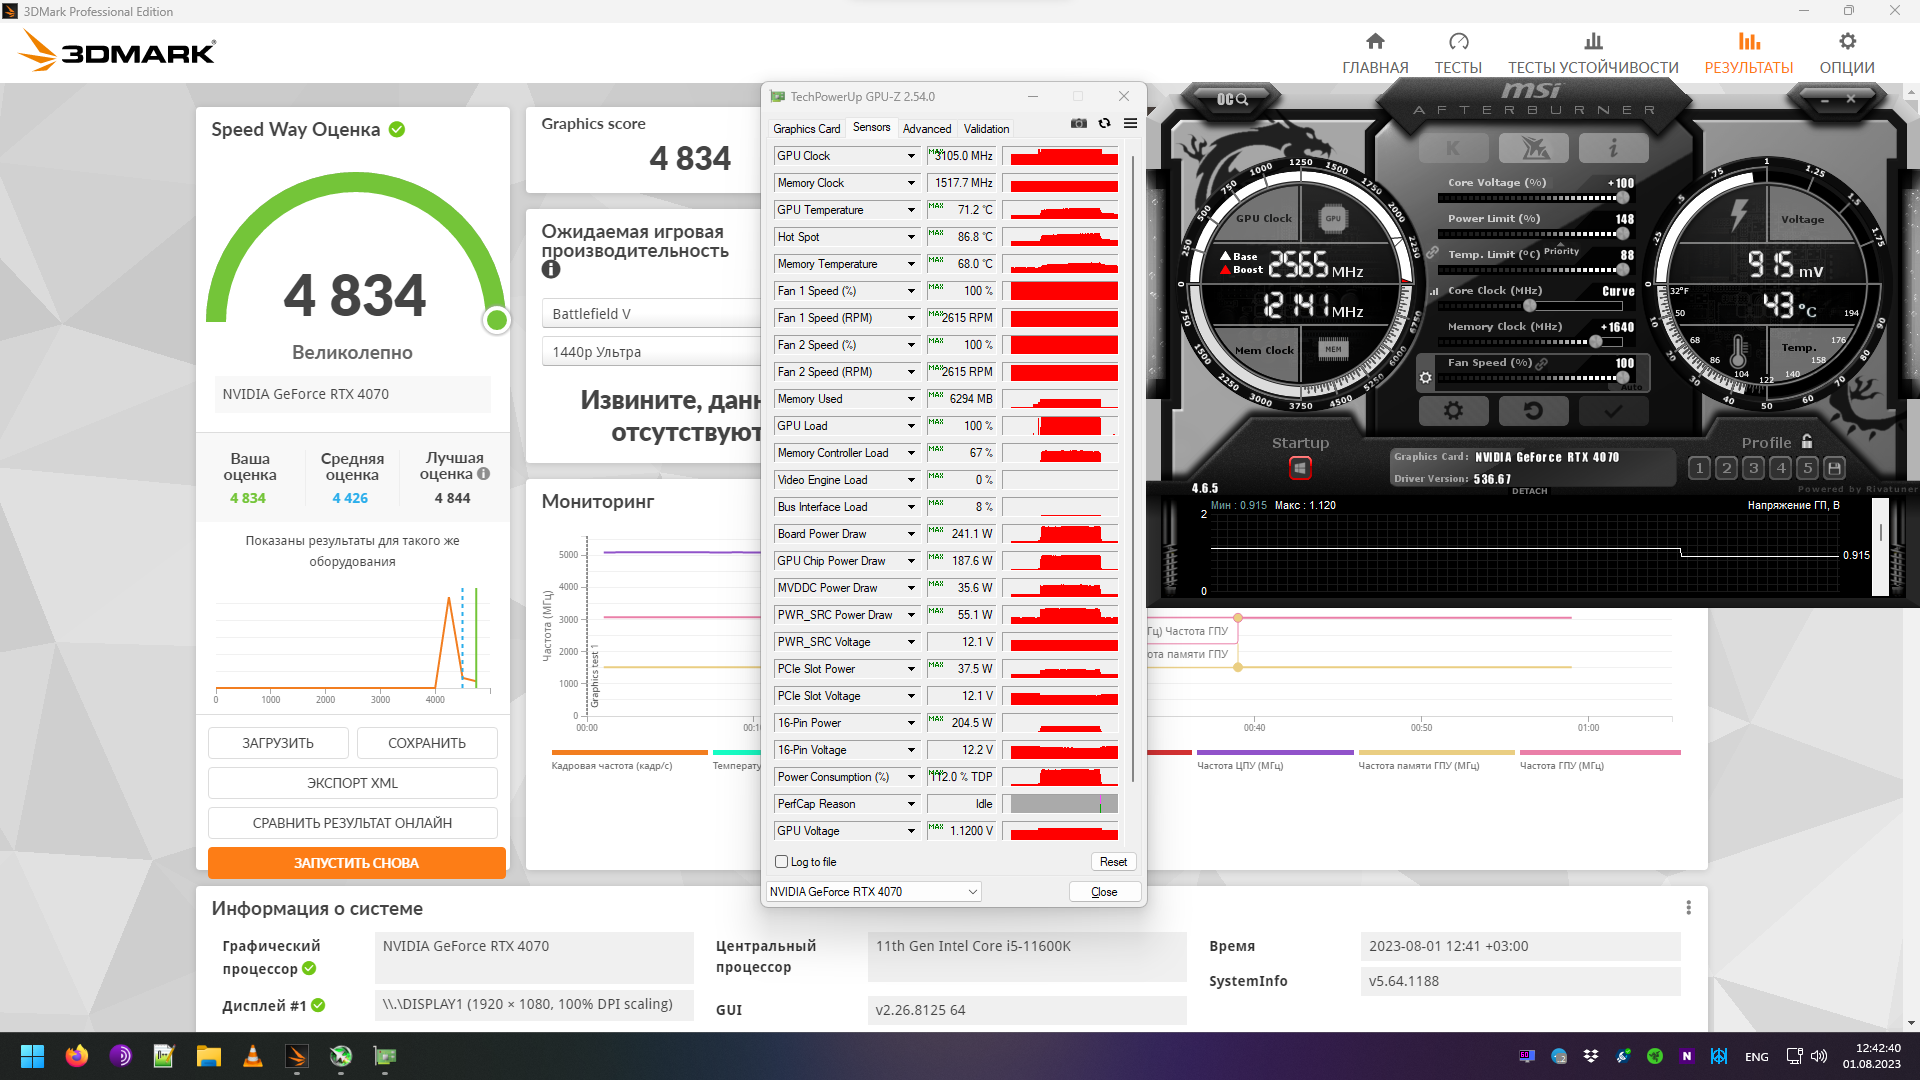Switch to the Advanced tab in GPU-Z
The height and width of the screenshot is (1080, 1920).
coord(926,129)
